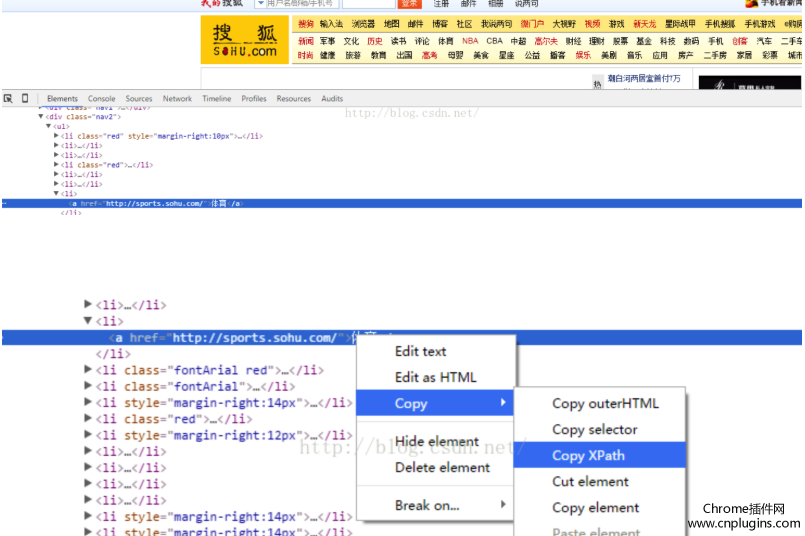The image size is (805, 536).
Task: Focus the password input field
Action: pyautogui.click(x=369, y=4)
